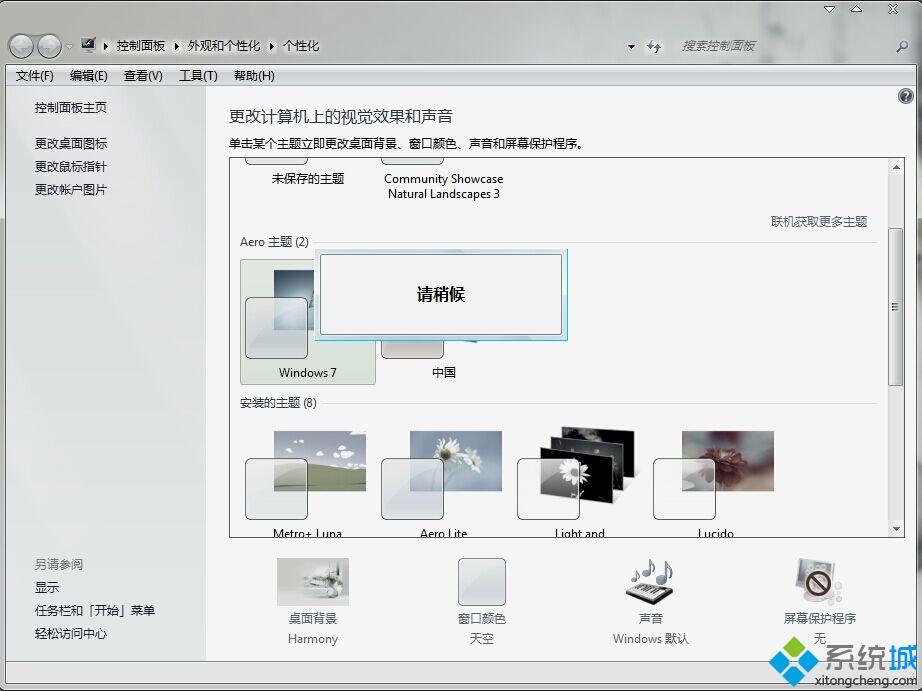
Task: Open the 查看(V) menu
Action: point(143,76)
